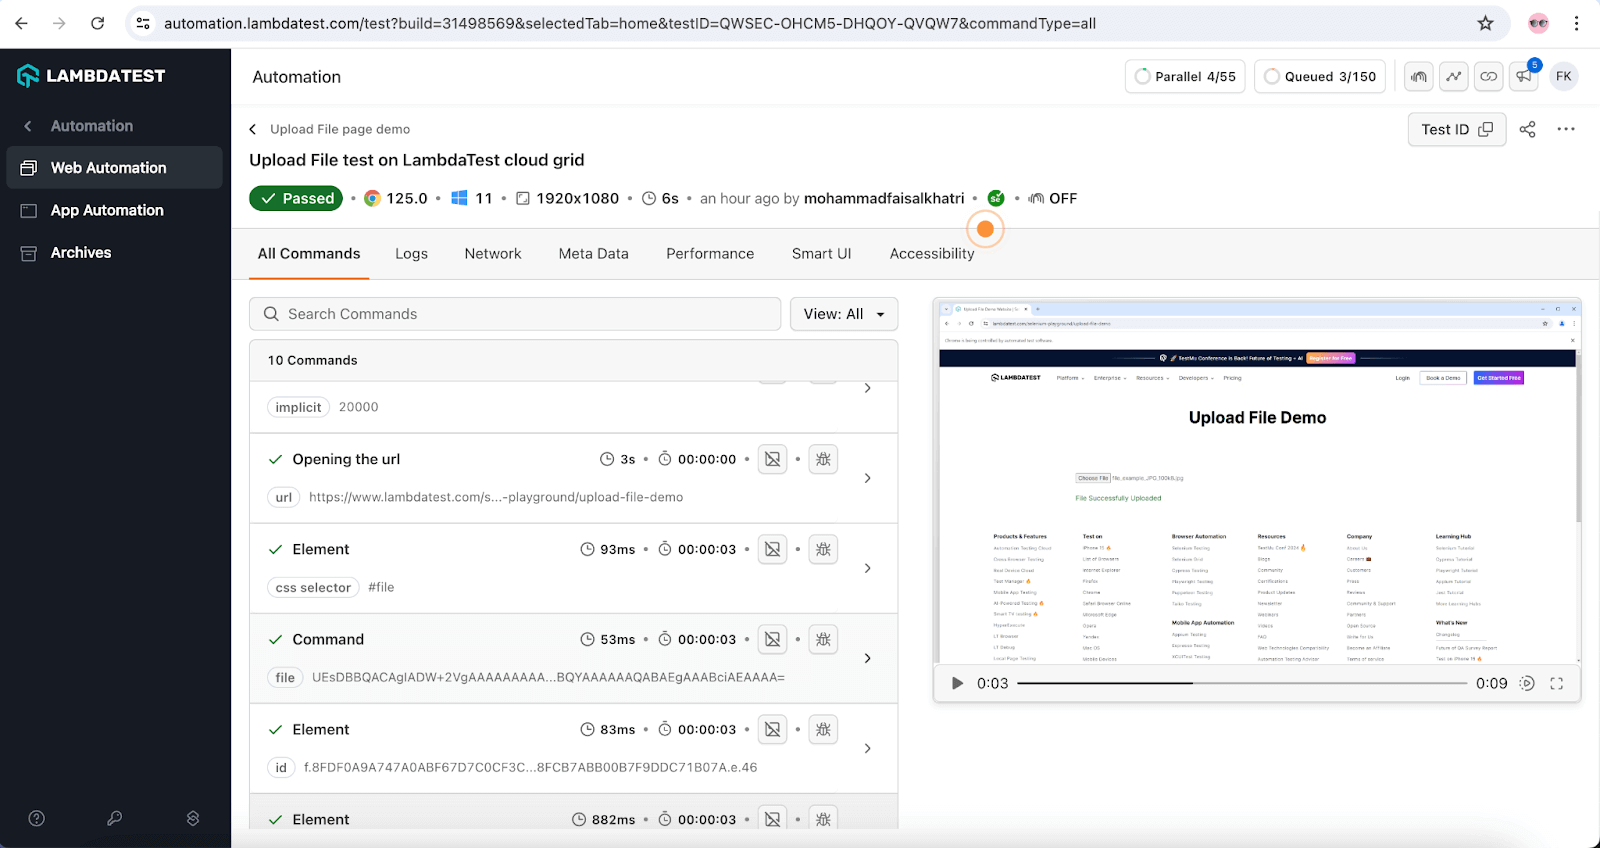View screenshot for Opening the url
Screen dimensions: 1600x848
pos(773,459)
